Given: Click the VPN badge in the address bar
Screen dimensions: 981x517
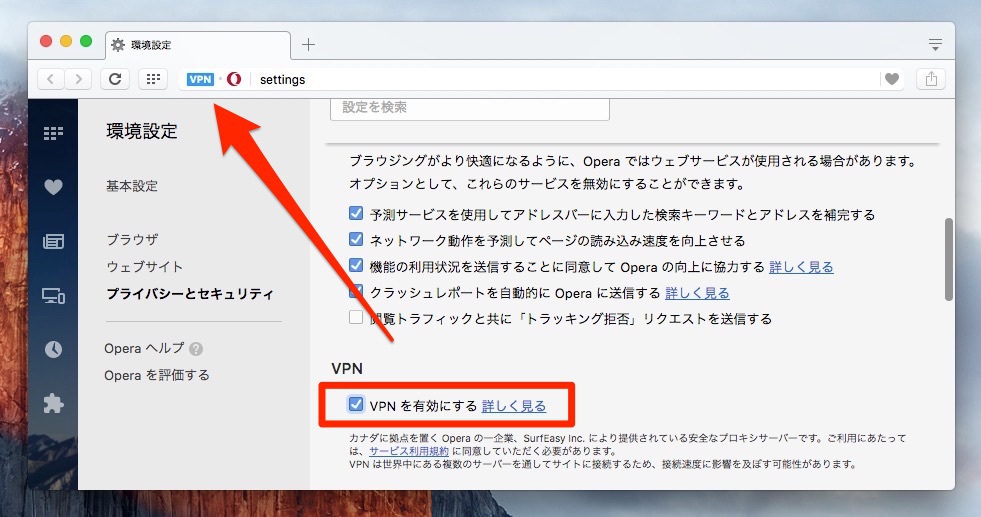Looking at the screenshot, I should pyautogui.click(x=200, y=79).
